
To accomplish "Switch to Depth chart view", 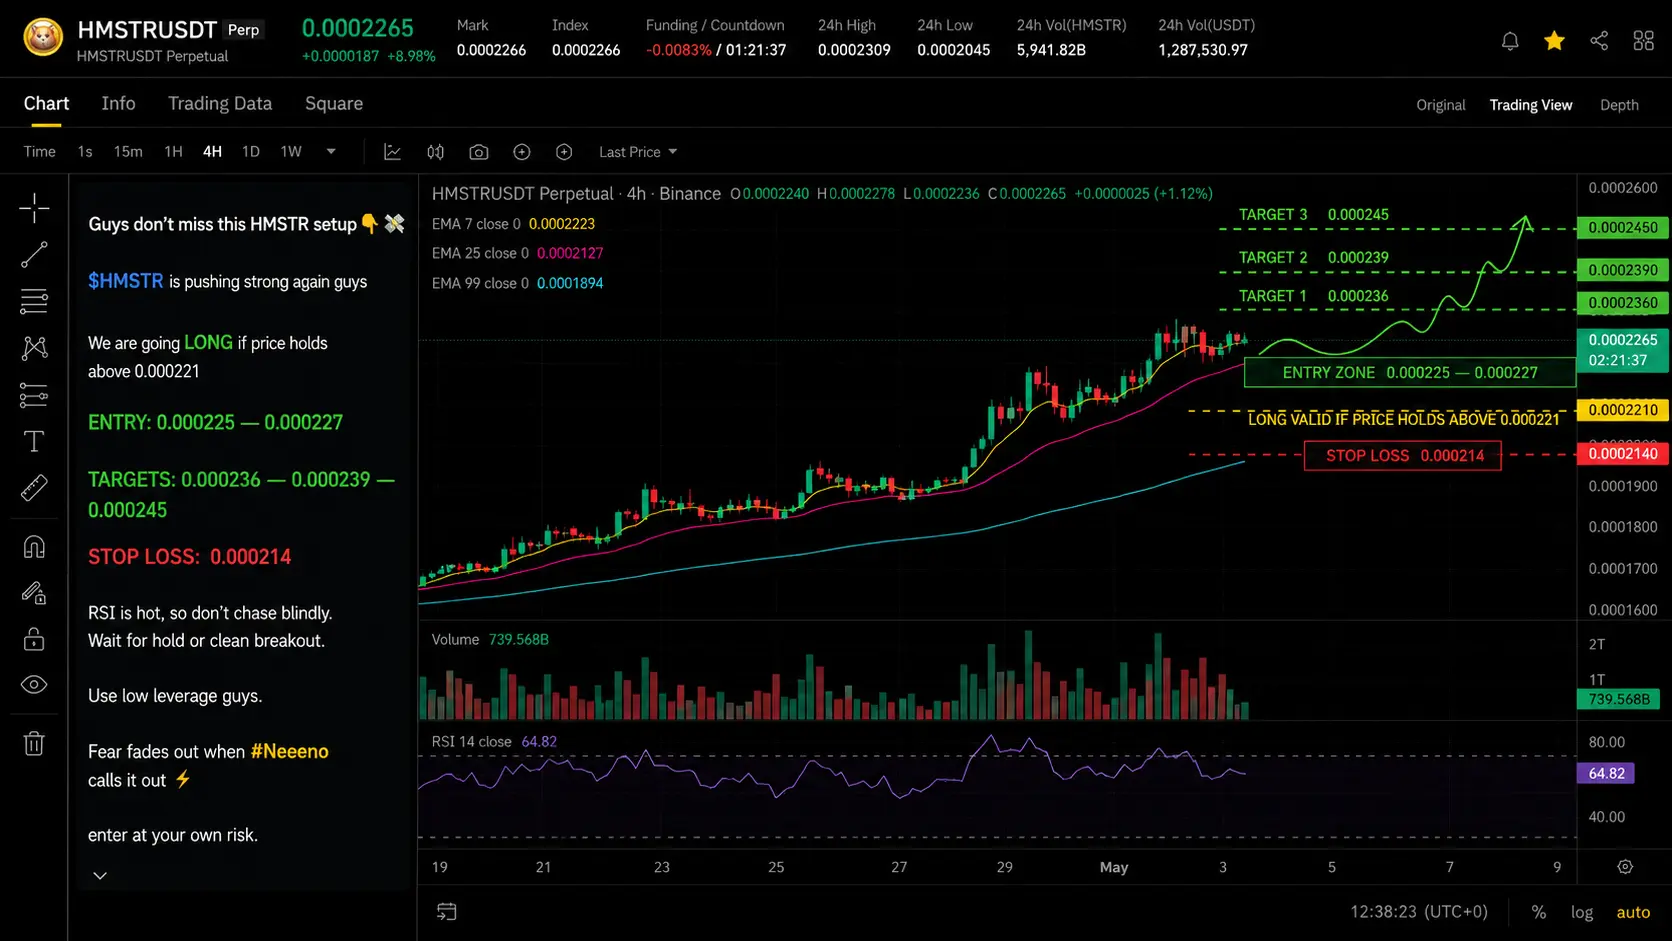I will click(x=1619, y=105).
